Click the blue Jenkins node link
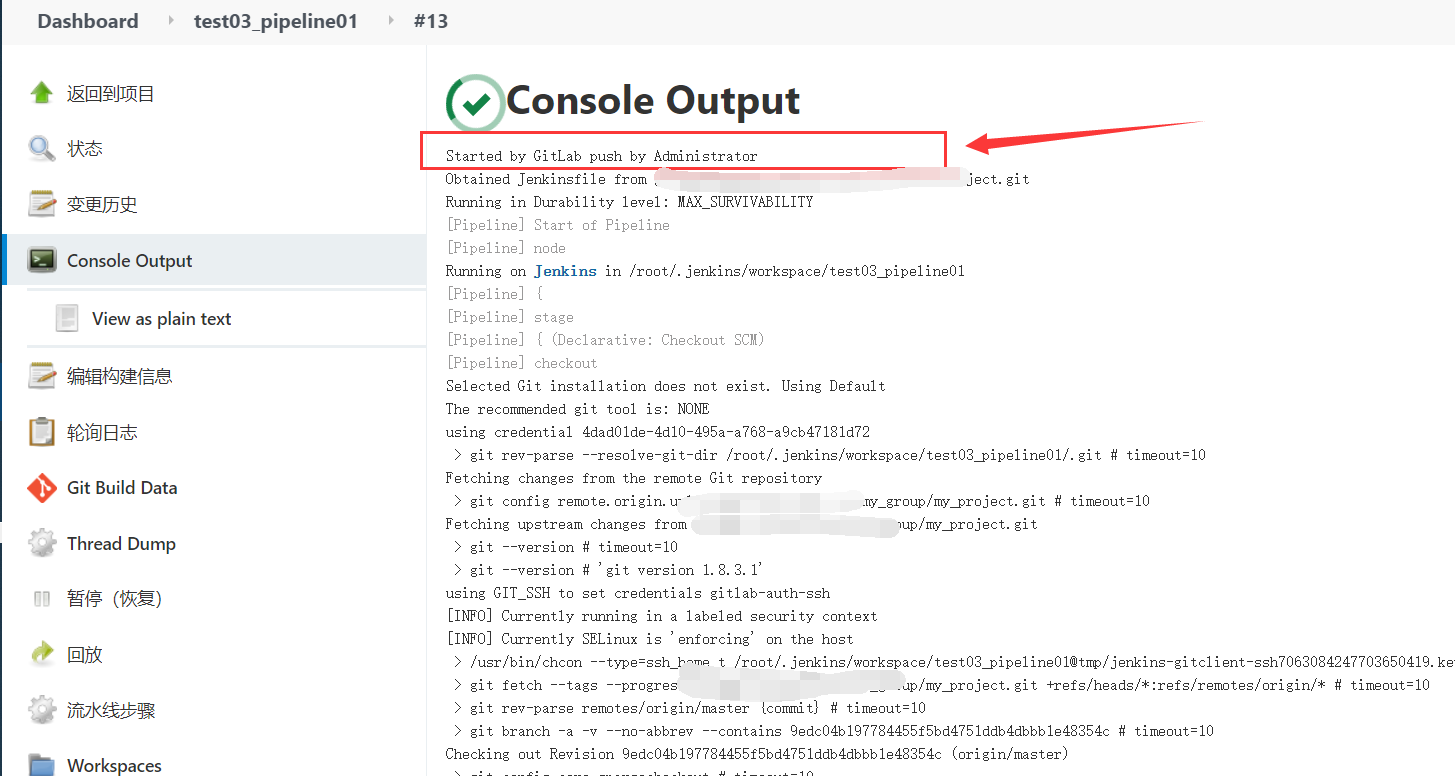This screenshot has width=1455, height=776. [565, 271]
